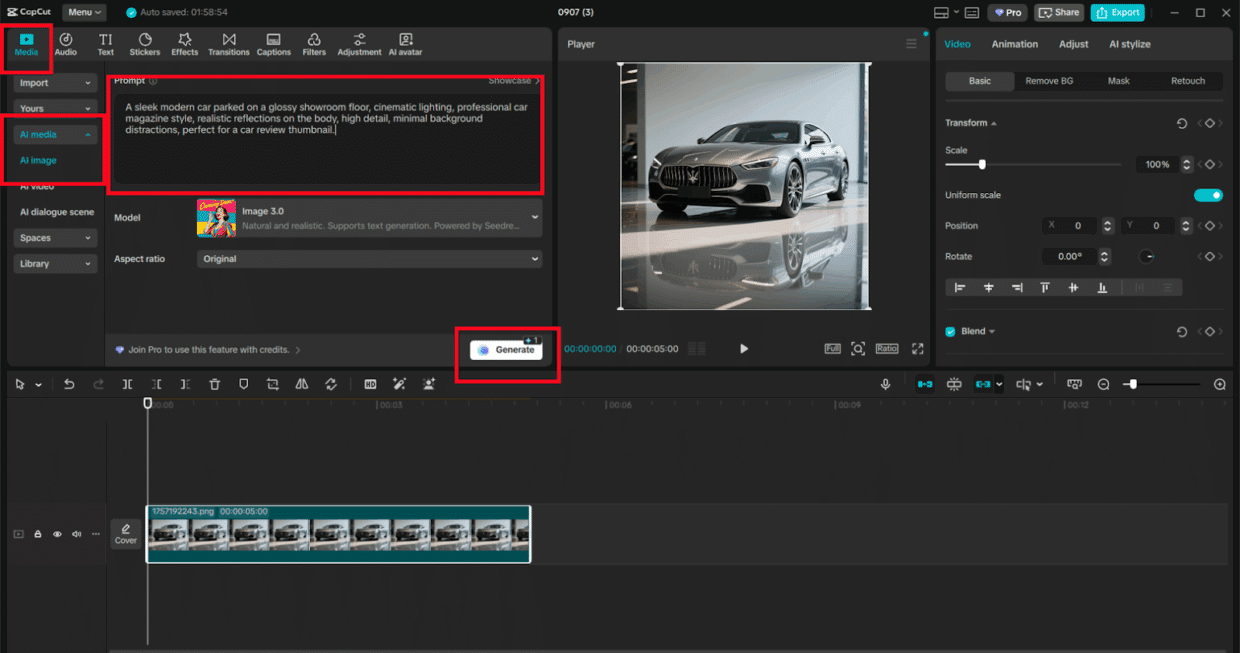
Task: Select the AI avatar tool
Action: pyautogui.click(x=405, y=44)
